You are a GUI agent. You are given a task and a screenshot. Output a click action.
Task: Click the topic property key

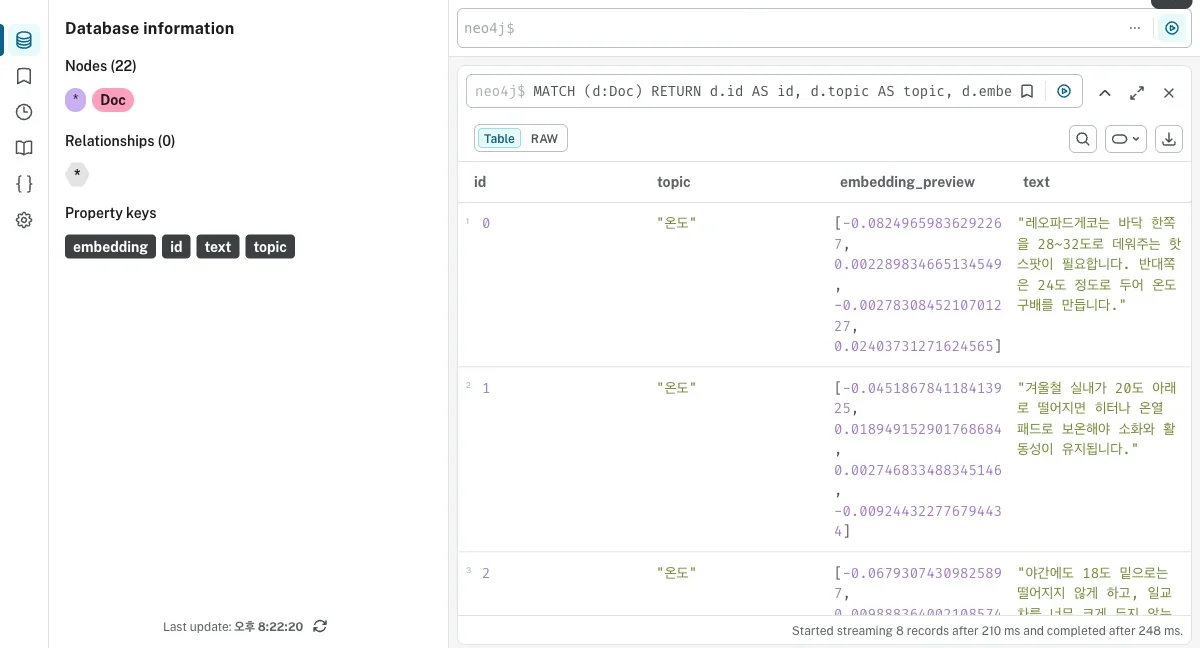(270, 247)
